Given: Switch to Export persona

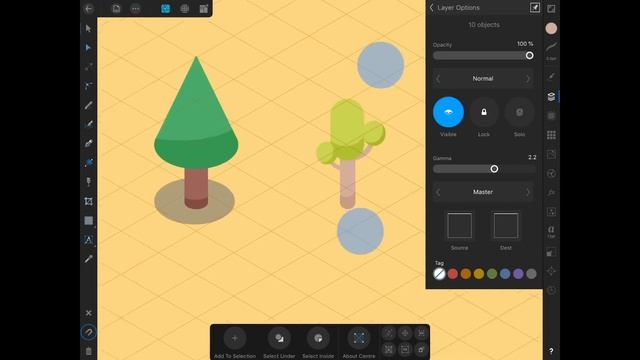Looking at the screenshot, I should (x=204, y=9).
